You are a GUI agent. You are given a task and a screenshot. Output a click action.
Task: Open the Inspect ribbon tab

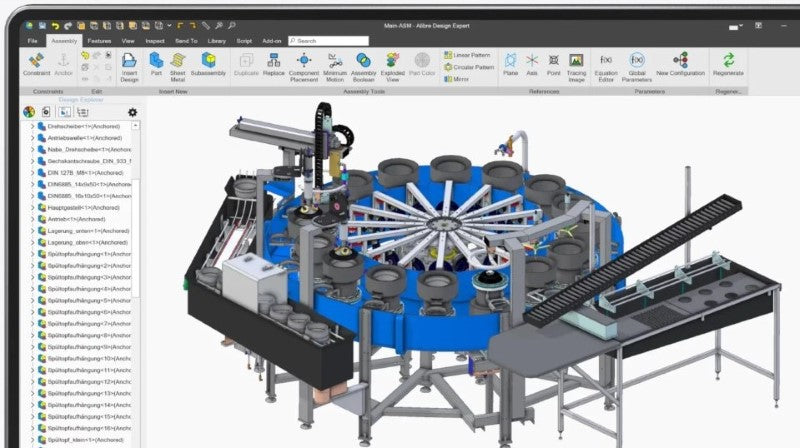click(155, 41)
